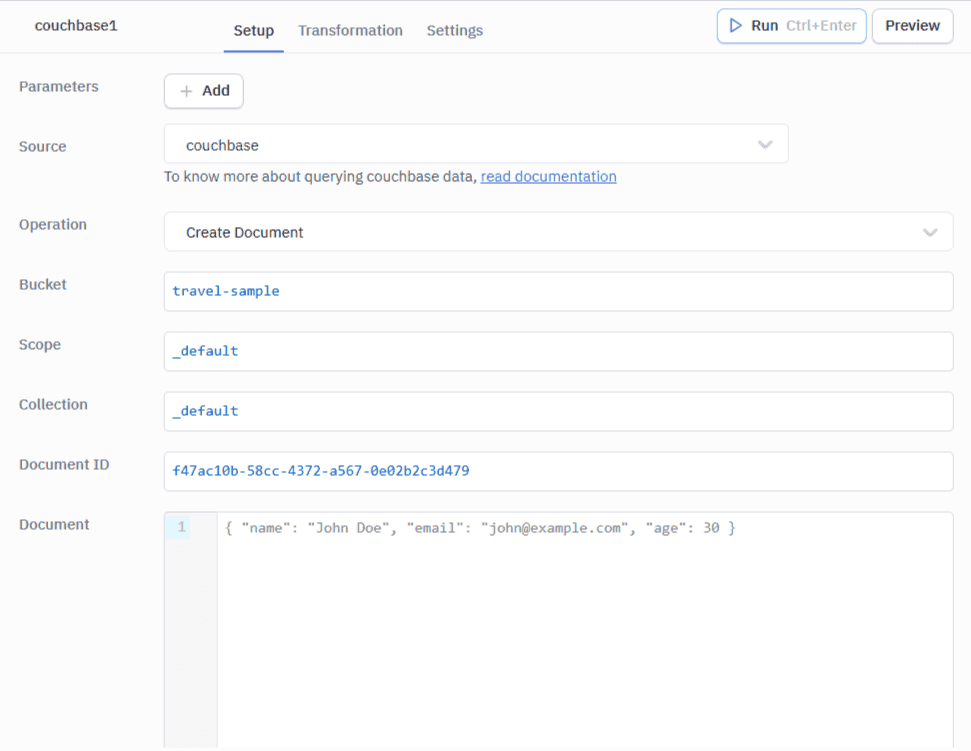Expand the Source dropdown chevron

[765, 145]
